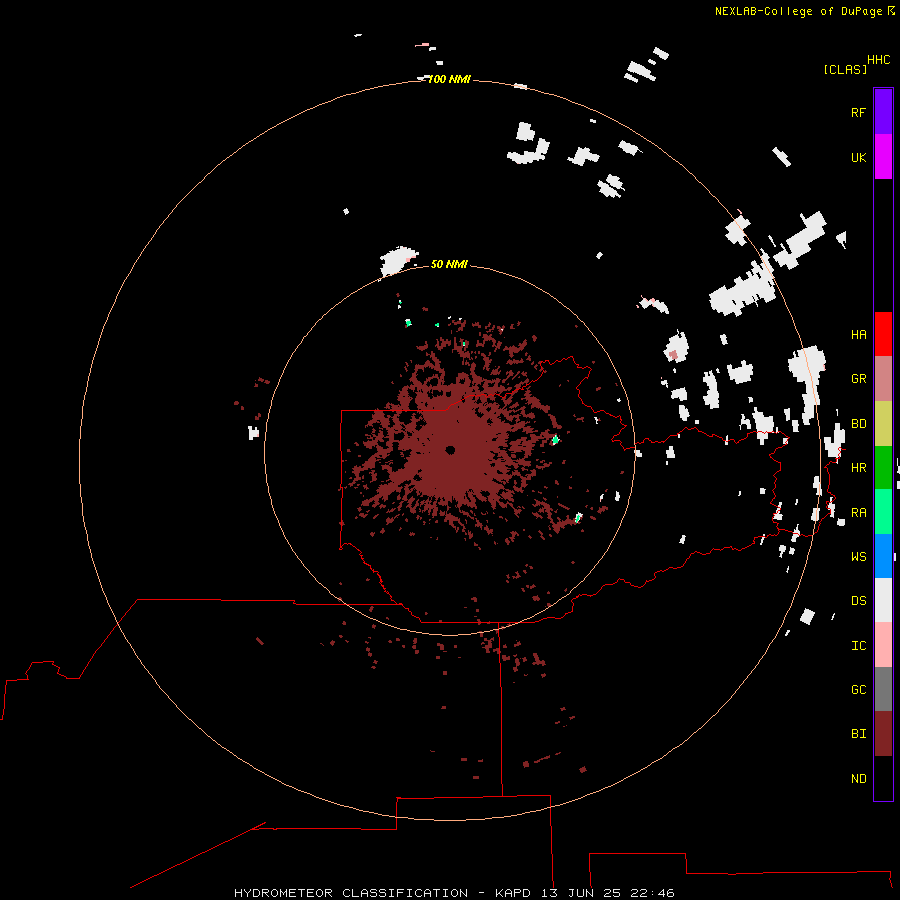The height and width of the screenshot is (900, 900).
Task: Click the black radar site dot at center
Action: tap(450, 450)
